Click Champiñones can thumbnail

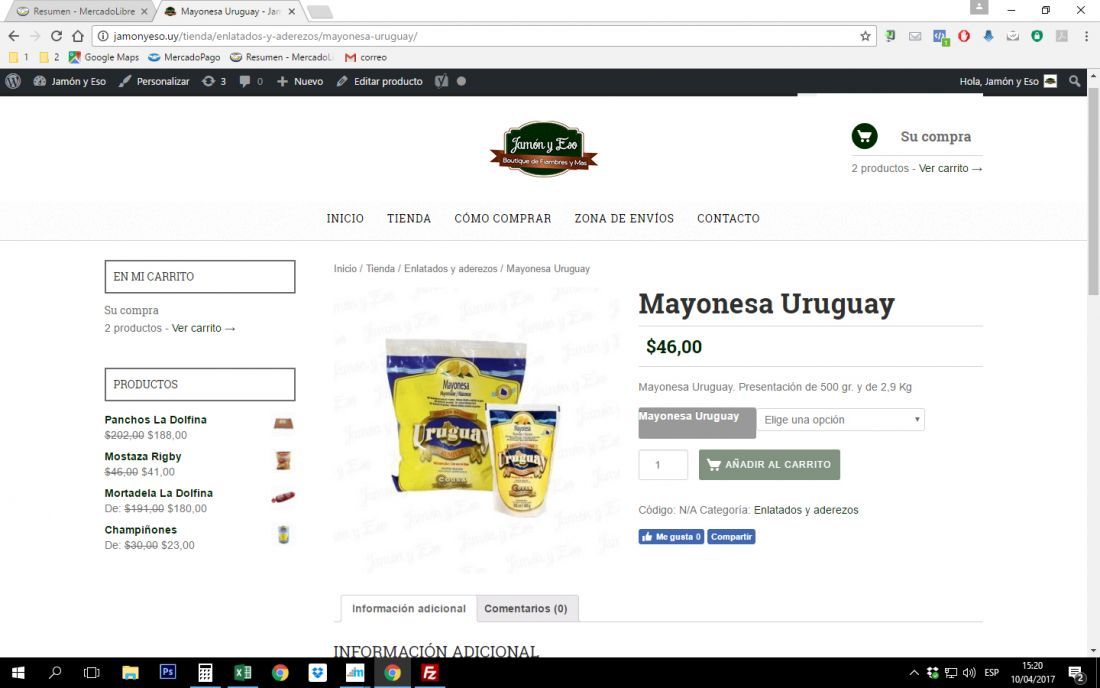283,534
